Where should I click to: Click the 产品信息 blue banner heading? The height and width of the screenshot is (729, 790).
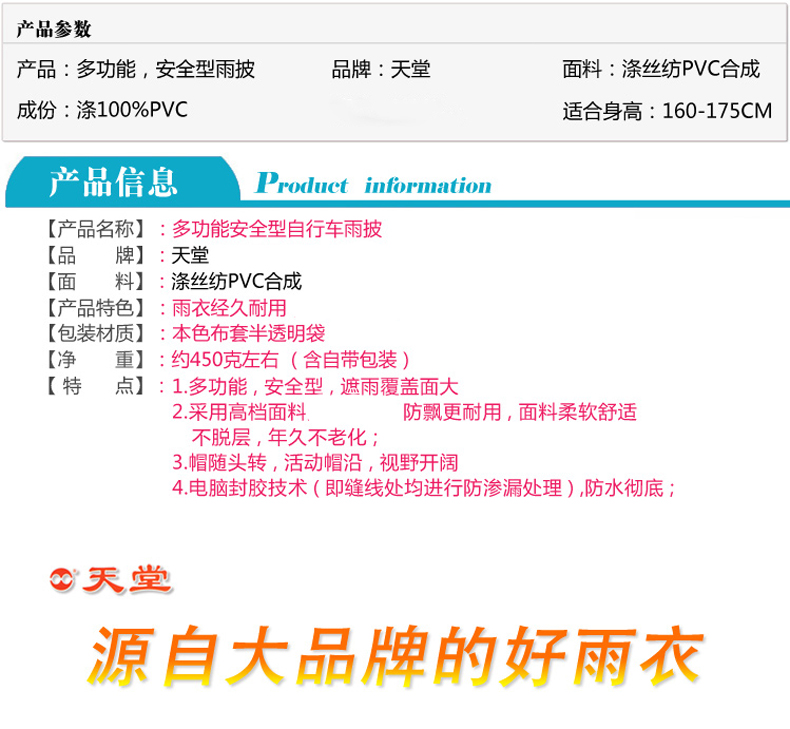point(113,182)
